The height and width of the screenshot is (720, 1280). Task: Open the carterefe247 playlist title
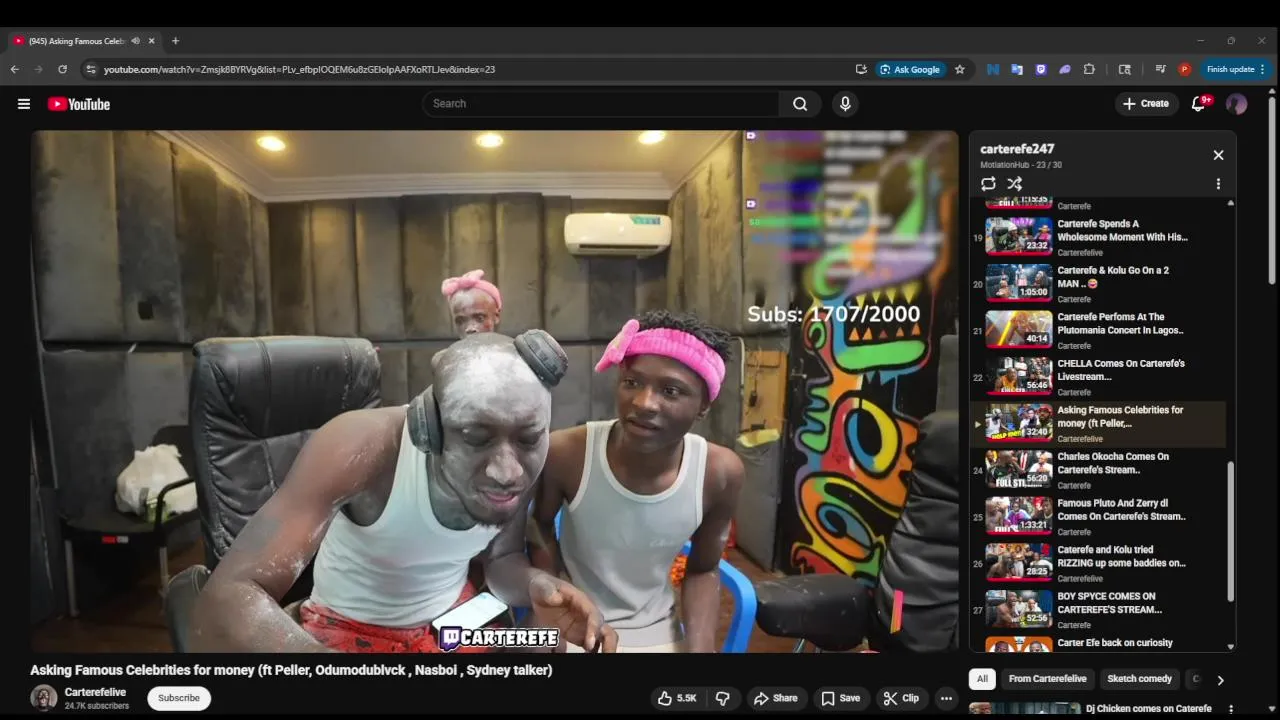[1017, 149]
